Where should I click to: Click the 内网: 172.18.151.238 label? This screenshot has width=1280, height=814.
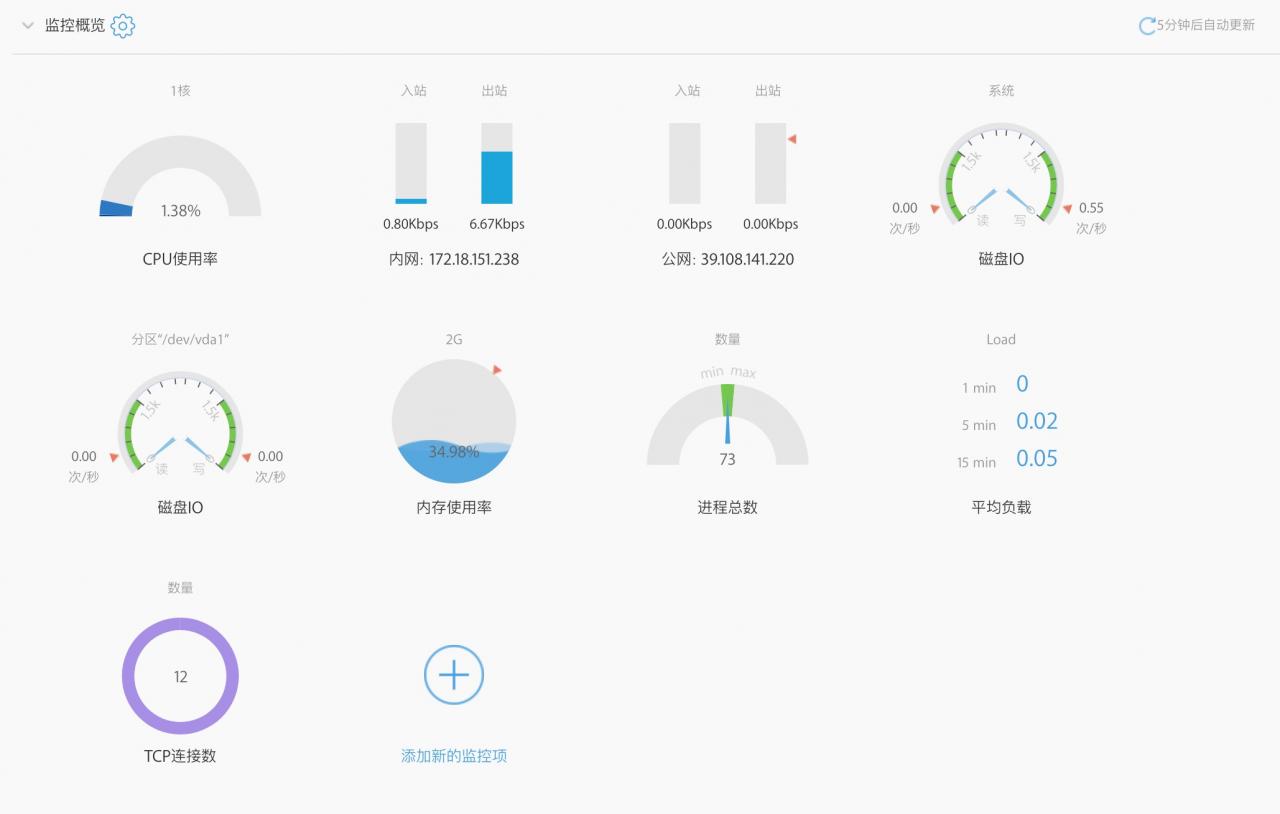454,259
